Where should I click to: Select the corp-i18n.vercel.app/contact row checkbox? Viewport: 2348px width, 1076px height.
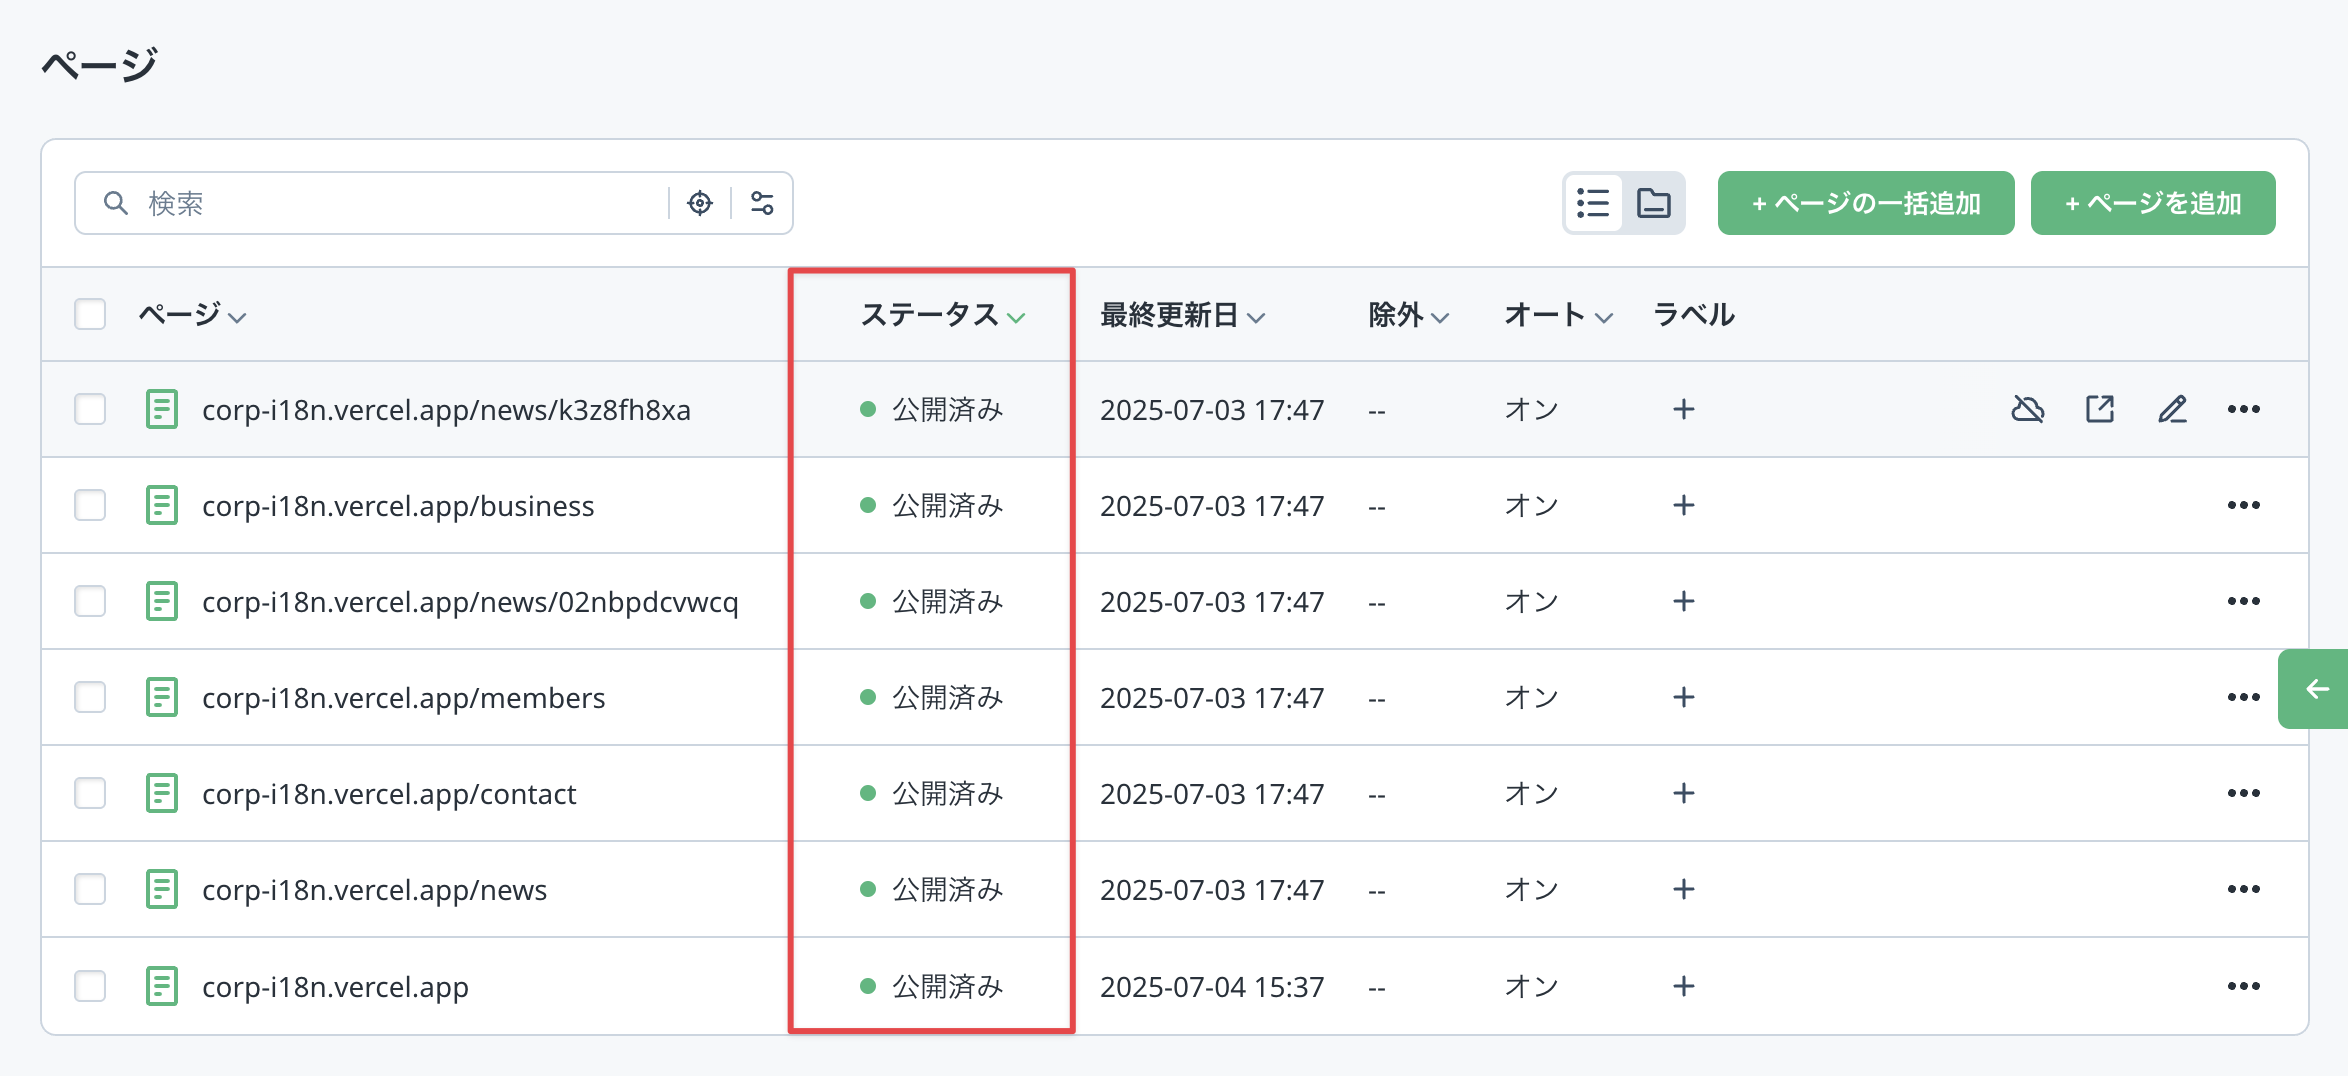(x=90, y=793)
